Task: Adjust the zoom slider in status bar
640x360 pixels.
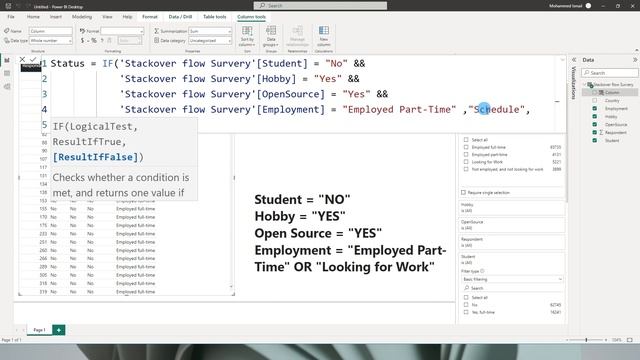Action: click(x=587, y=340)
